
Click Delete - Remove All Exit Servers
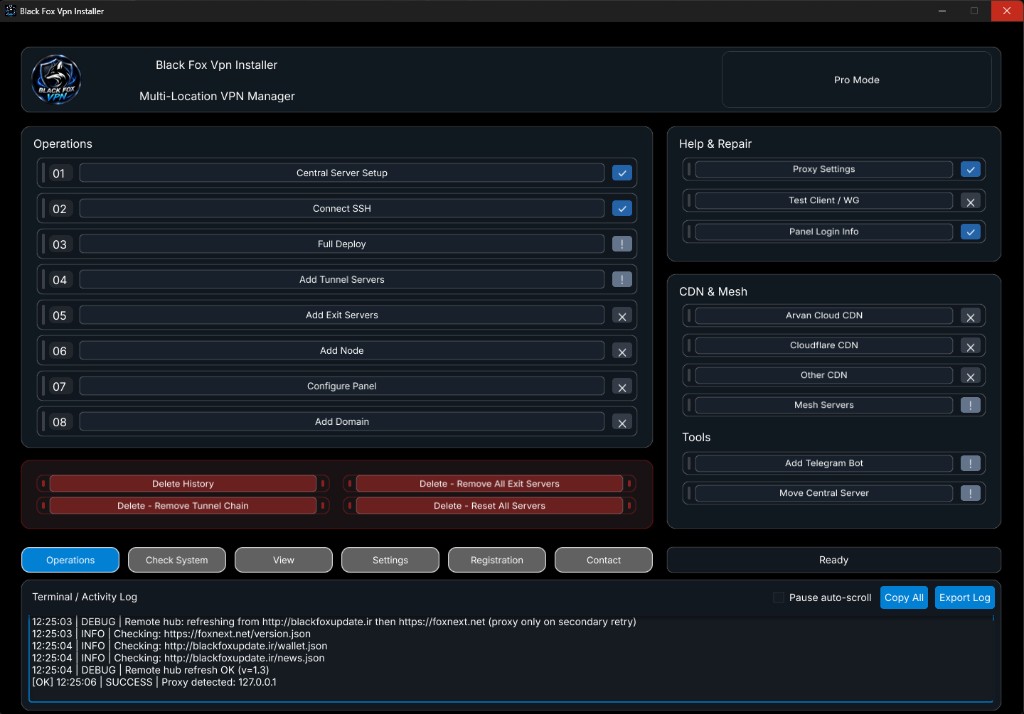(x=489, y=483)
